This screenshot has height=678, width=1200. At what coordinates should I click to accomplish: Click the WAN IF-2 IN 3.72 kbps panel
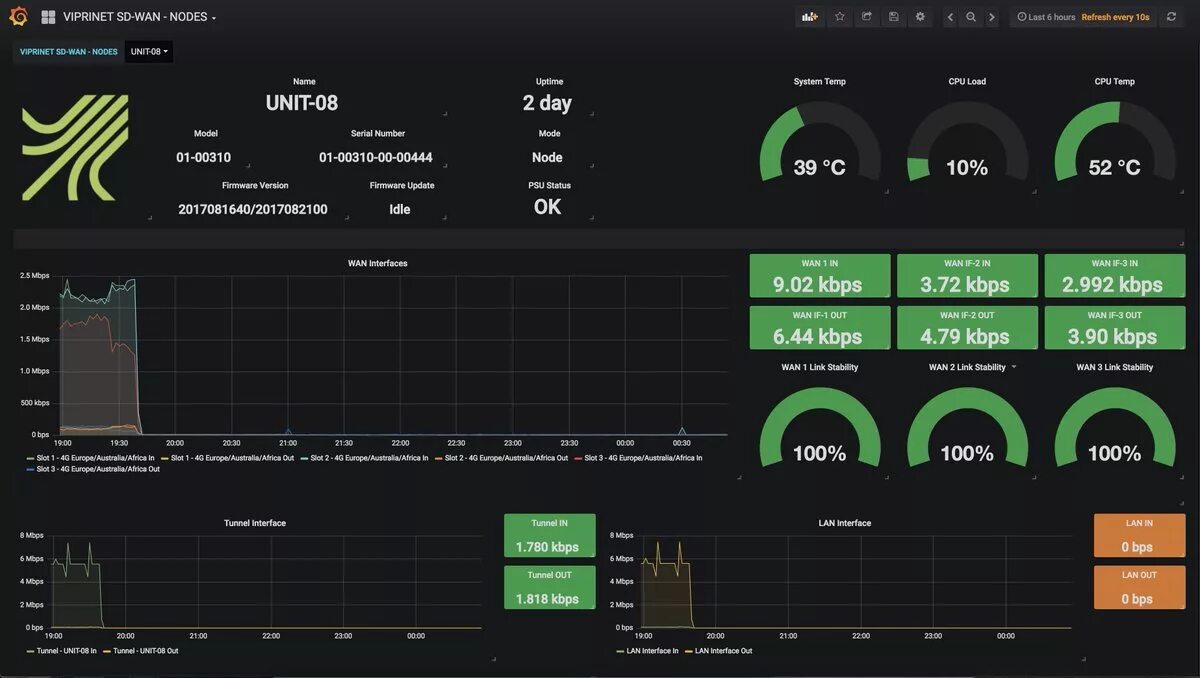(x=967, y=276)
